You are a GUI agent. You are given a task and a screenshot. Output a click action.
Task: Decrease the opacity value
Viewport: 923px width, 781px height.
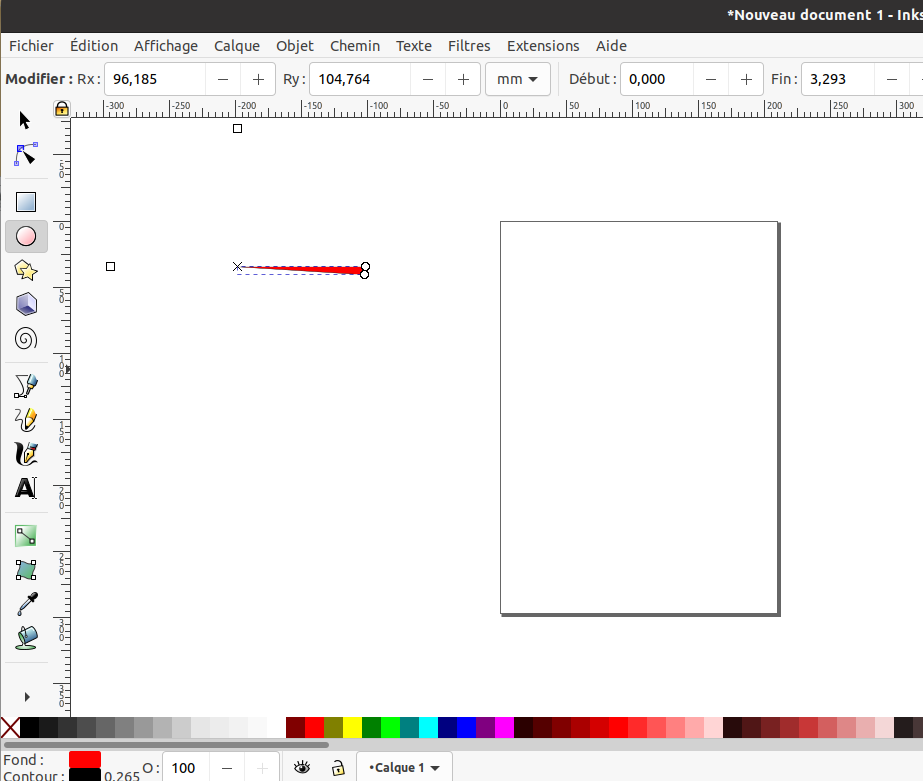pos(227,767)
